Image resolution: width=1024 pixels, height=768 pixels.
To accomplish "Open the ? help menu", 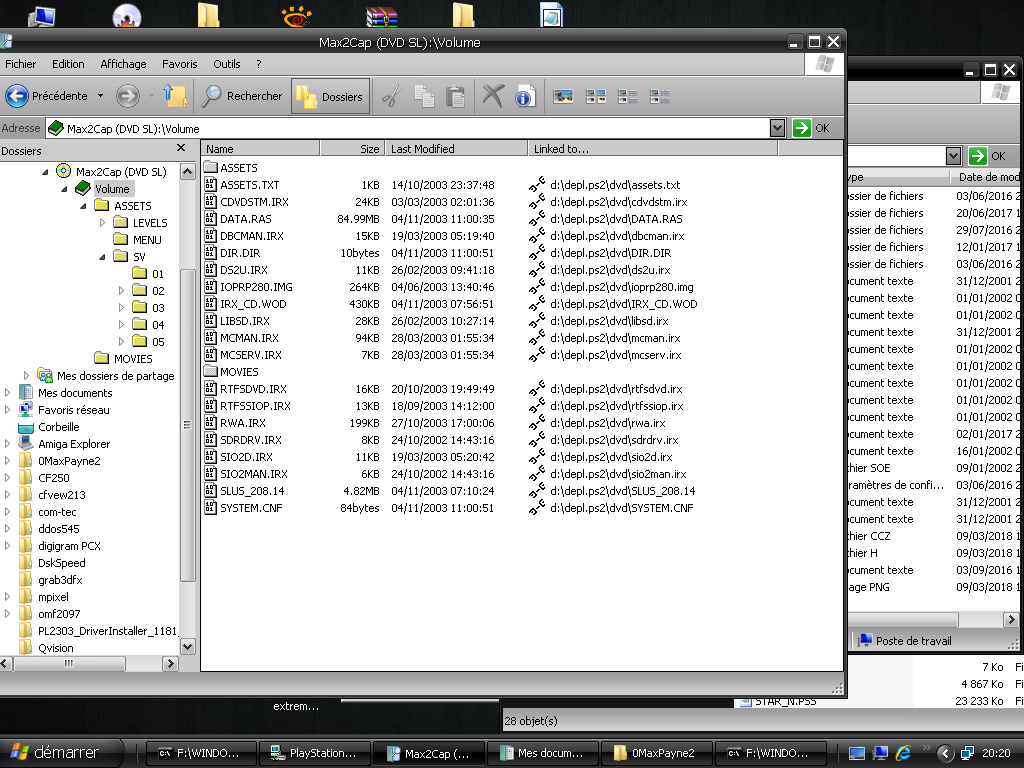I will pos(259,64).
